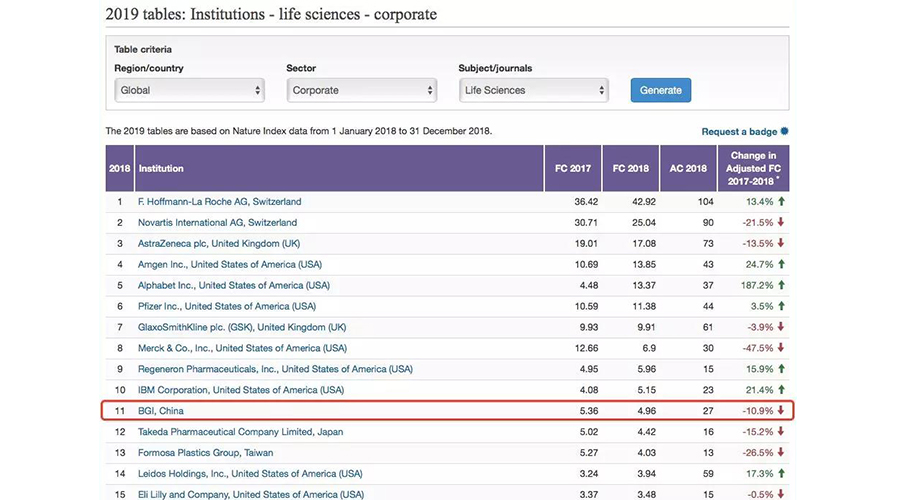The image size is (900, 500).
Task: Sort by the 2018 rank column header
Action: click(x=119, y=168)
